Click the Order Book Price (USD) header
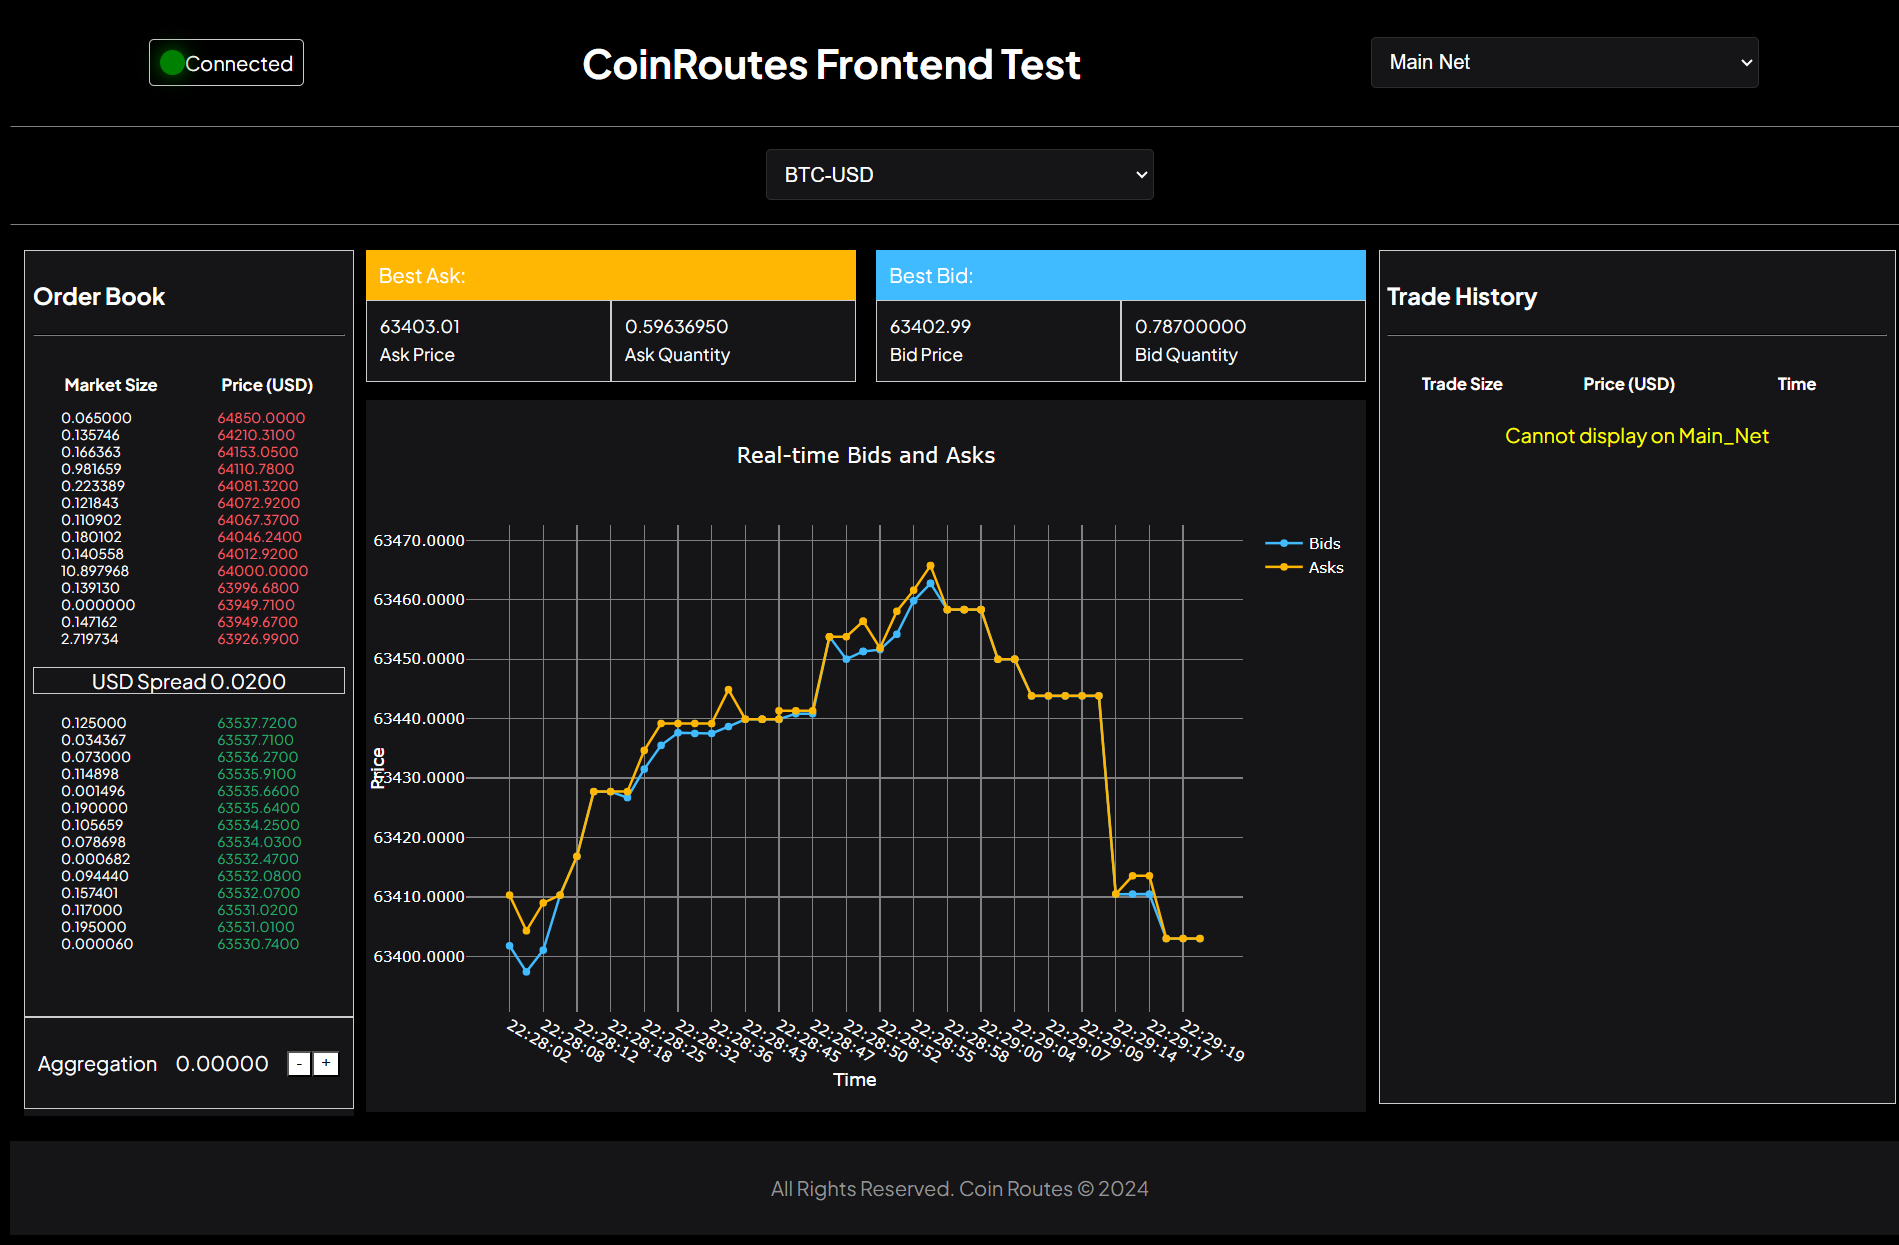The image size is (1899, 1245). point(267,385)
